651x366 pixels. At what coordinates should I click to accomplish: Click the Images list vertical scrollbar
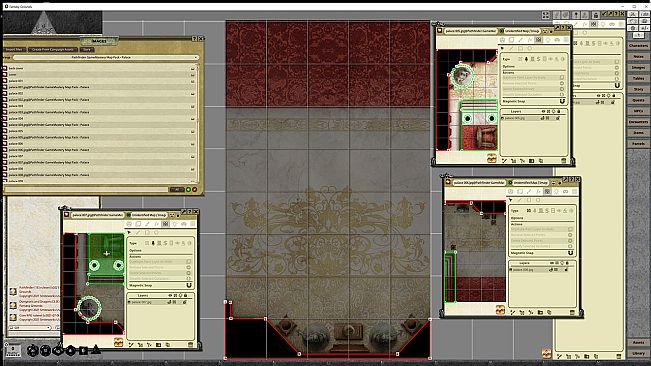point(198,122)
